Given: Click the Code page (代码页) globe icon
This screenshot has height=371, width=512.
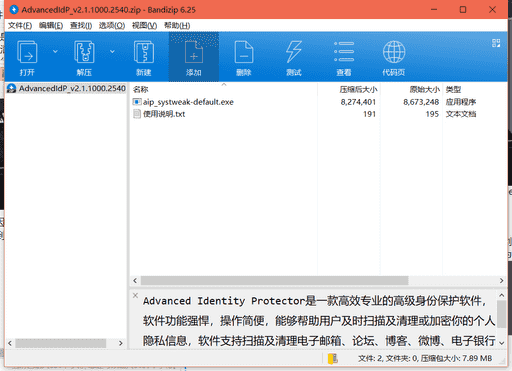Looking at the screenshot, I should (x=394, y=52).
